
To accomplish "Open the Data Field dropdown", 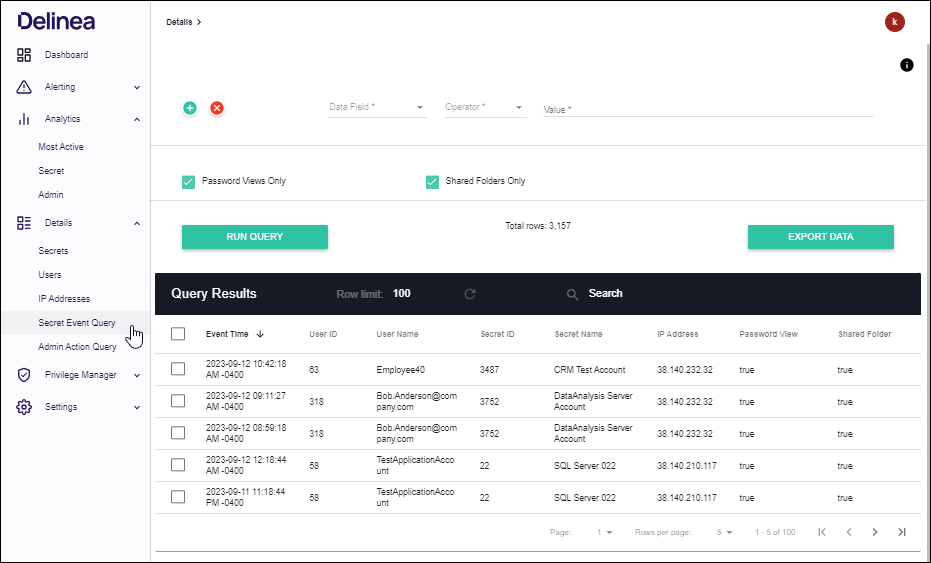I will 378,107.
